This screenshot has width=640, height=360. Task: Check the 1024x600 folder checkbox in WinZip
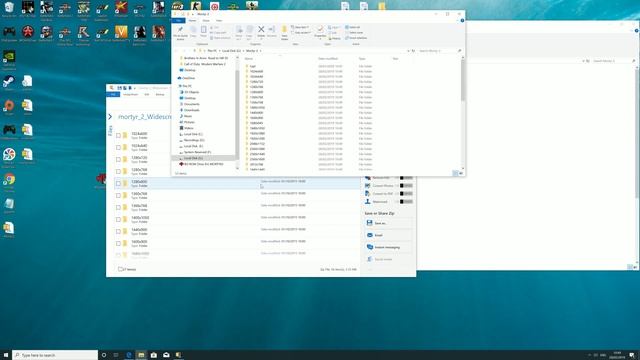pos(118,136)
